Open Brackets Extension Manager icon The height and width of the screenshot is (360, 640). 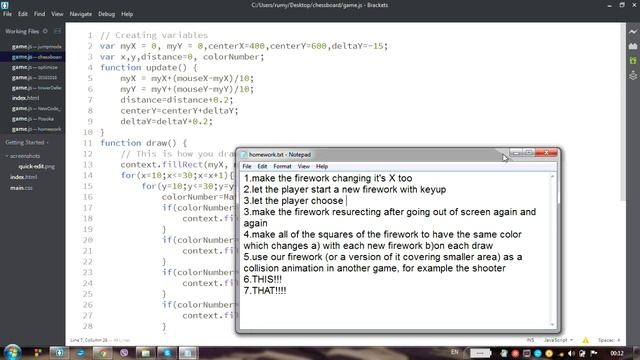point(633,46)
